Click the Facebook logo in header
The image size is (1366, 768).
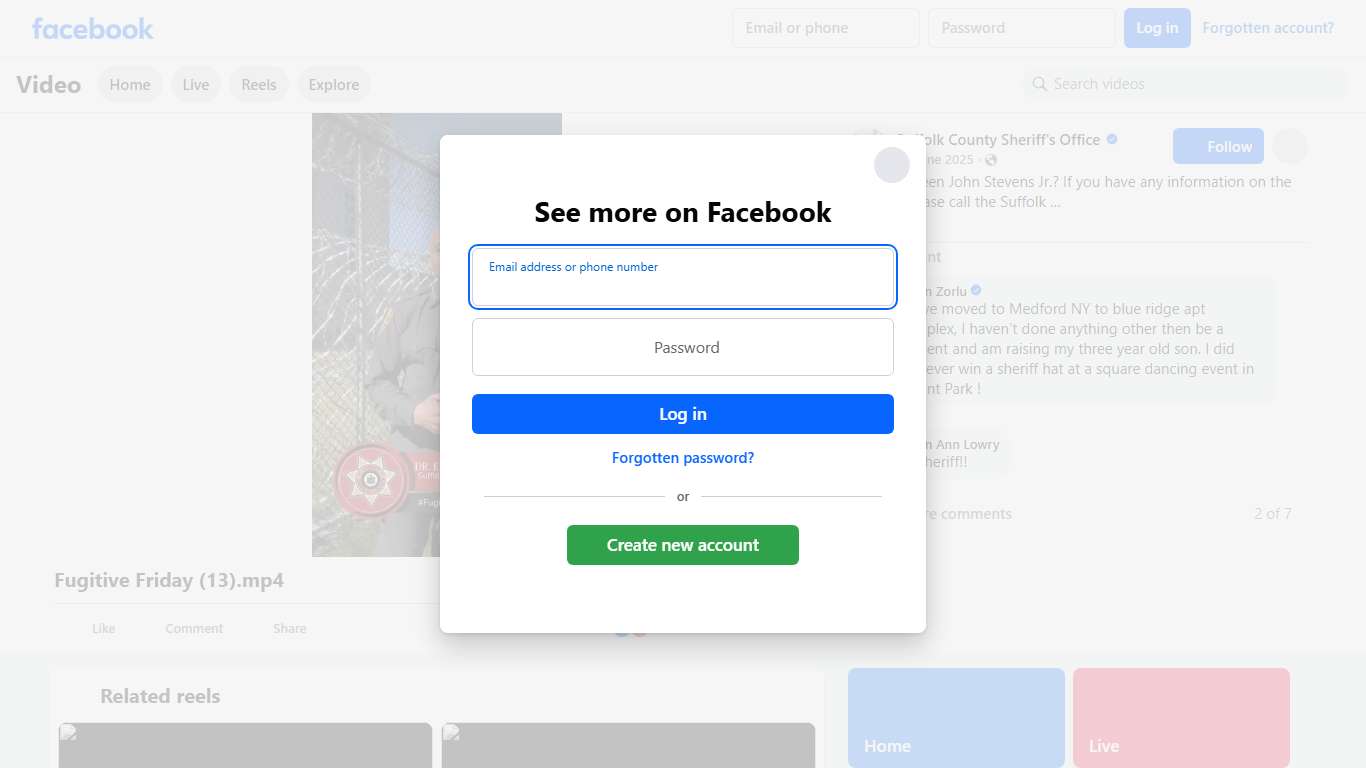coord(93,28)
